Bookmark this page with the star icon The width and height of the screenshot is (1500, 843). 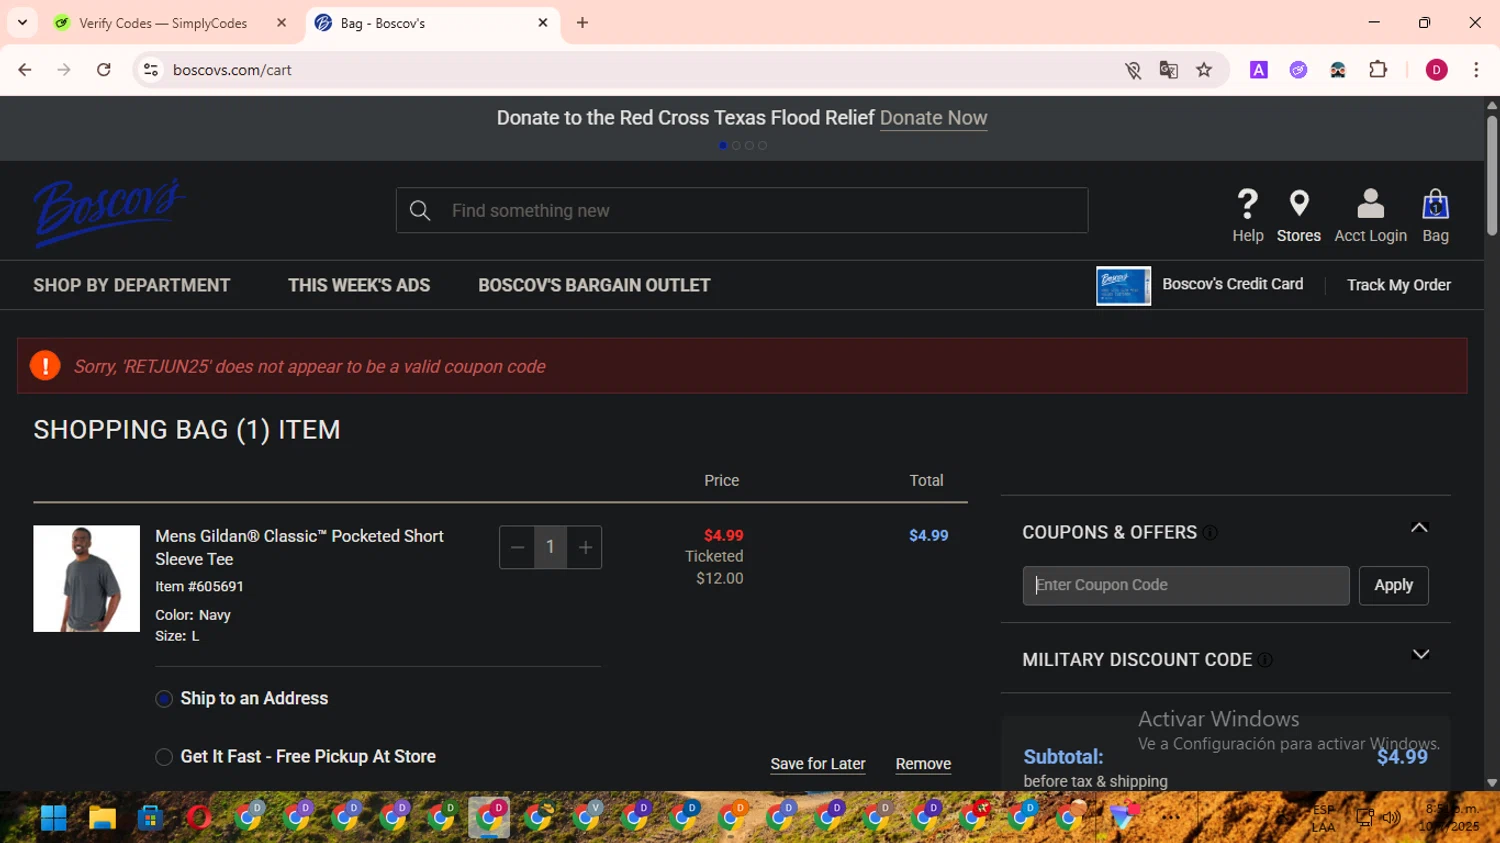click(x=1204, y=70)
